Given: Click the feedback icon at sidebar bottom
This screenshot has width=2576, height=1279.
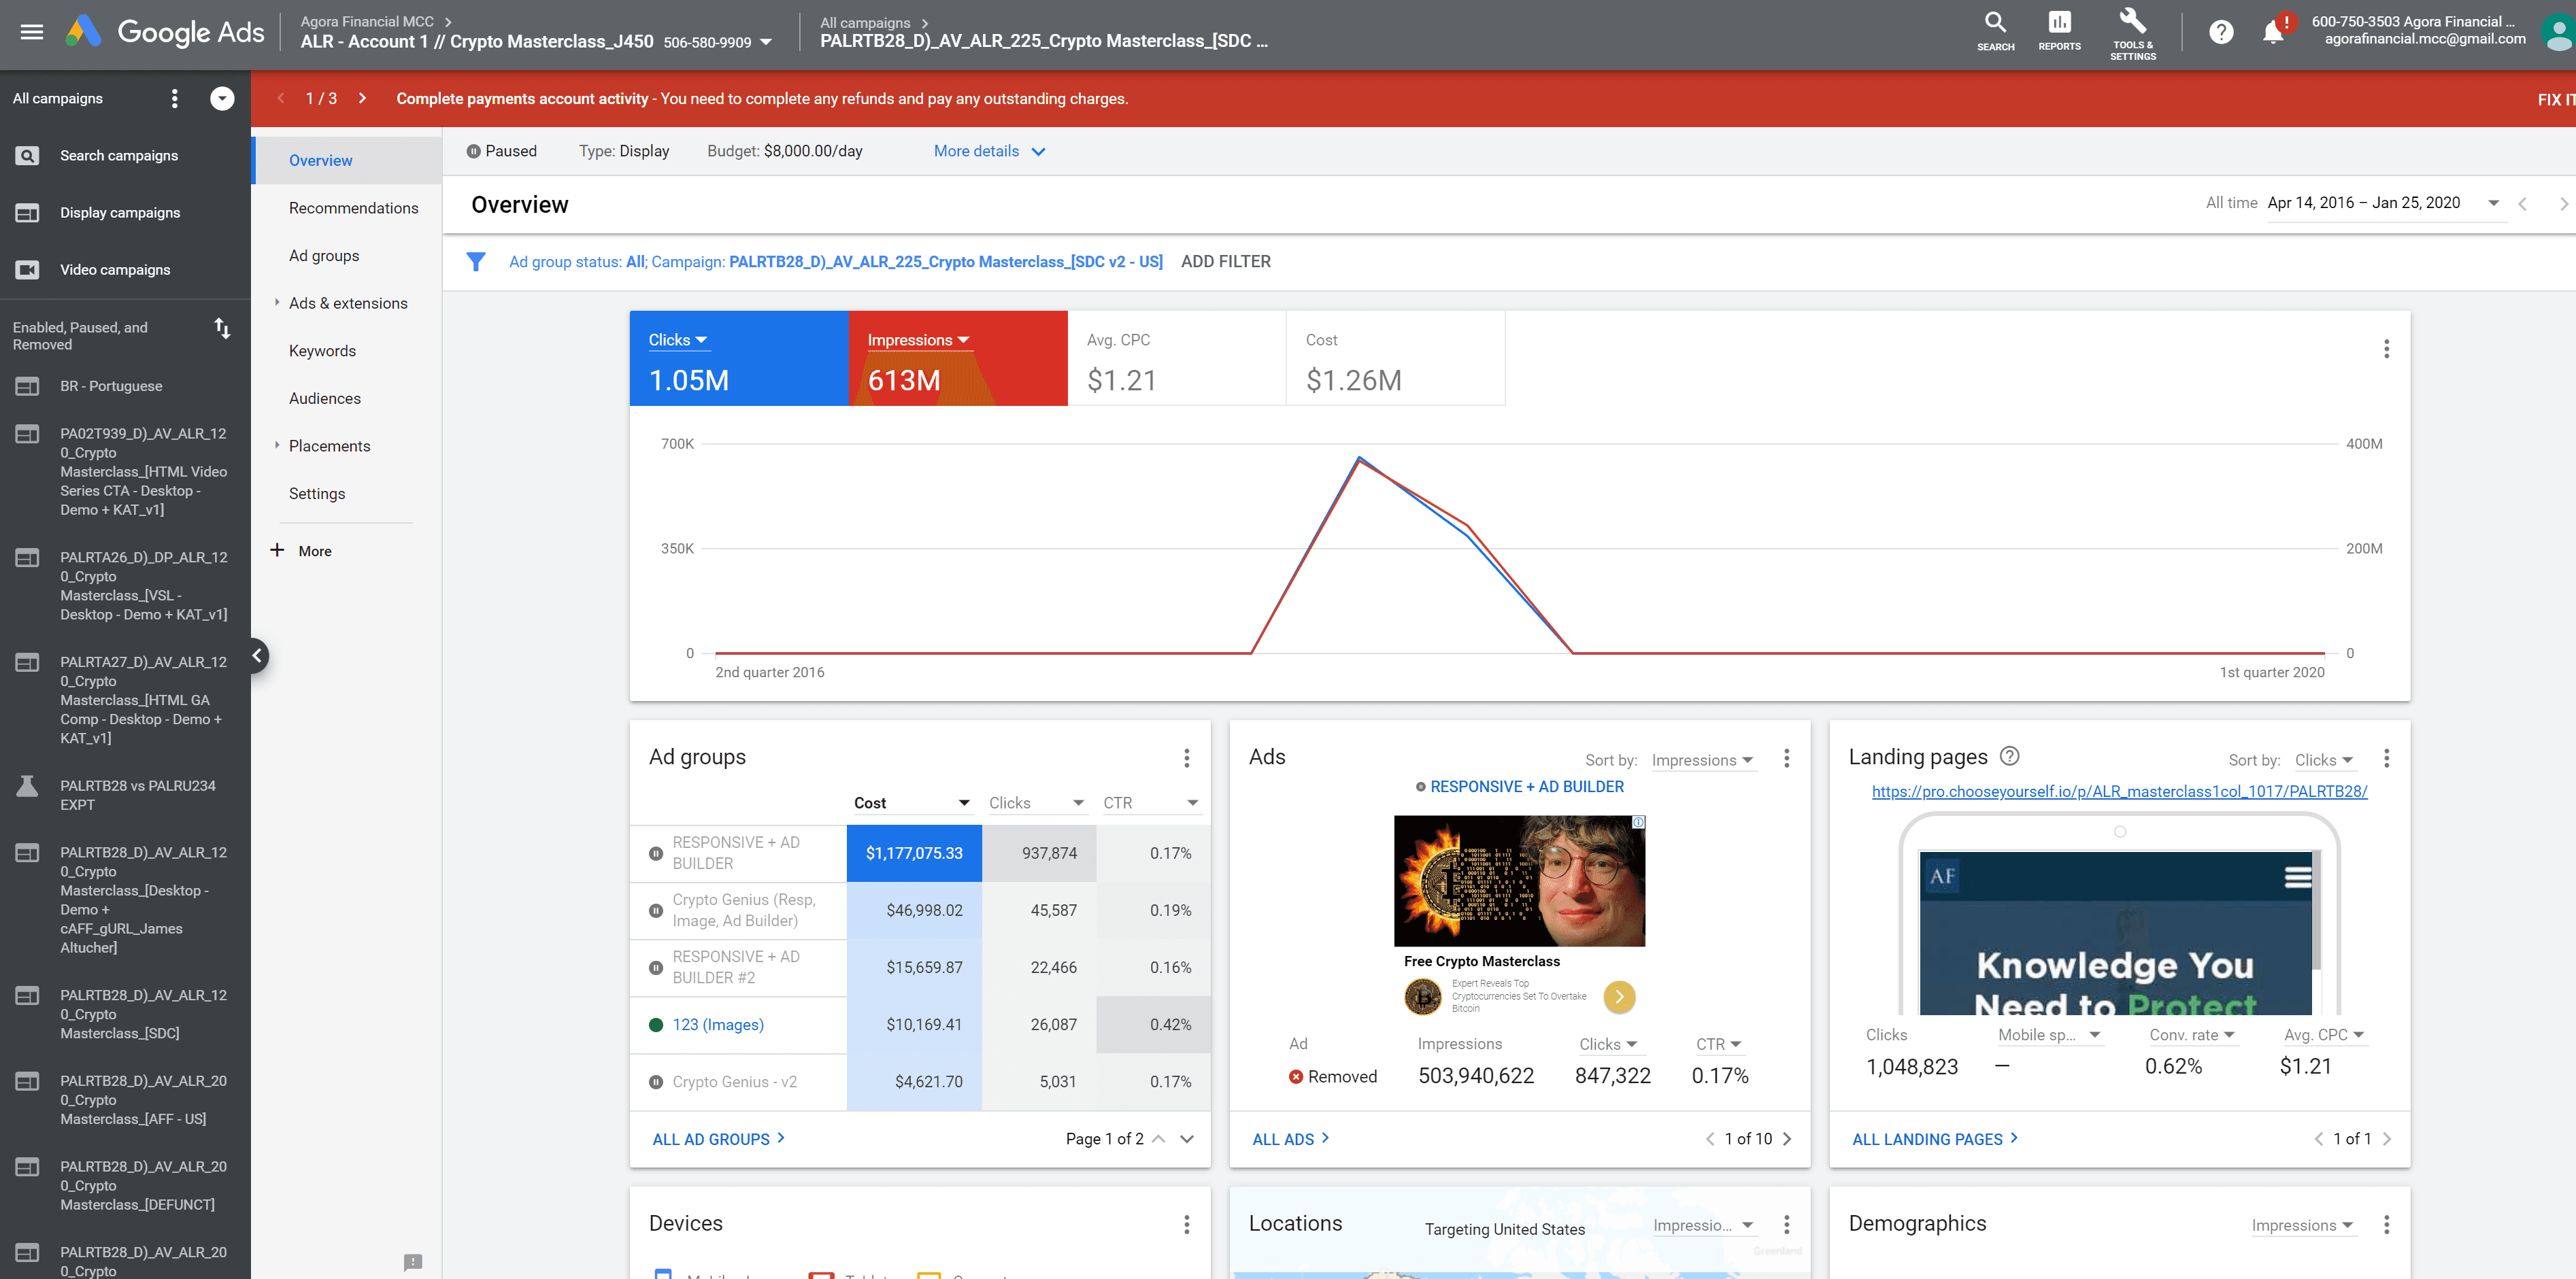Looking at the screenshot, I should 413,1262.
